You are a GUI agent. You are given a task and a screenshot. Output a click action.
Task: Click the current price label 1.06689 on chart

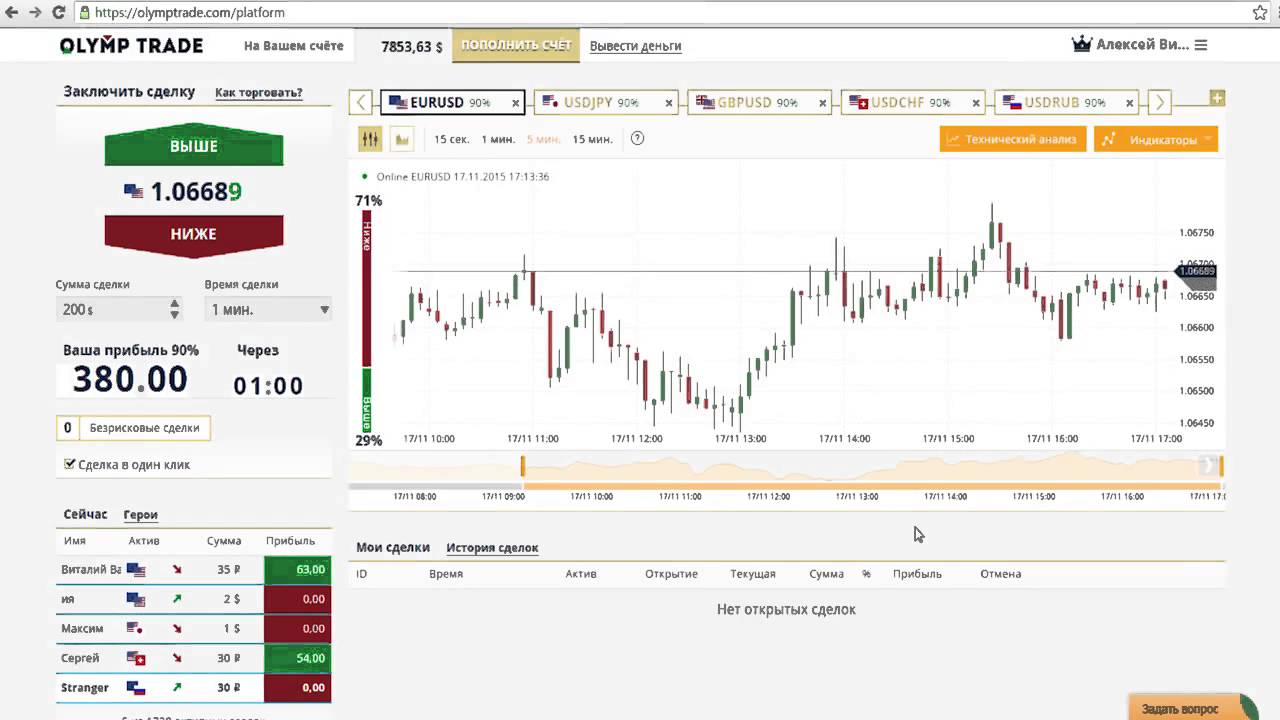click(1197, 271)
